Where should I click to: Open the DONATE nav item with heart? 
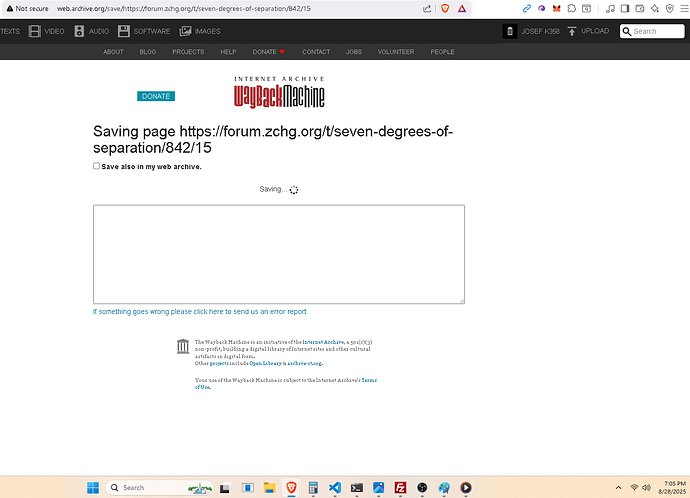[268, 51]
